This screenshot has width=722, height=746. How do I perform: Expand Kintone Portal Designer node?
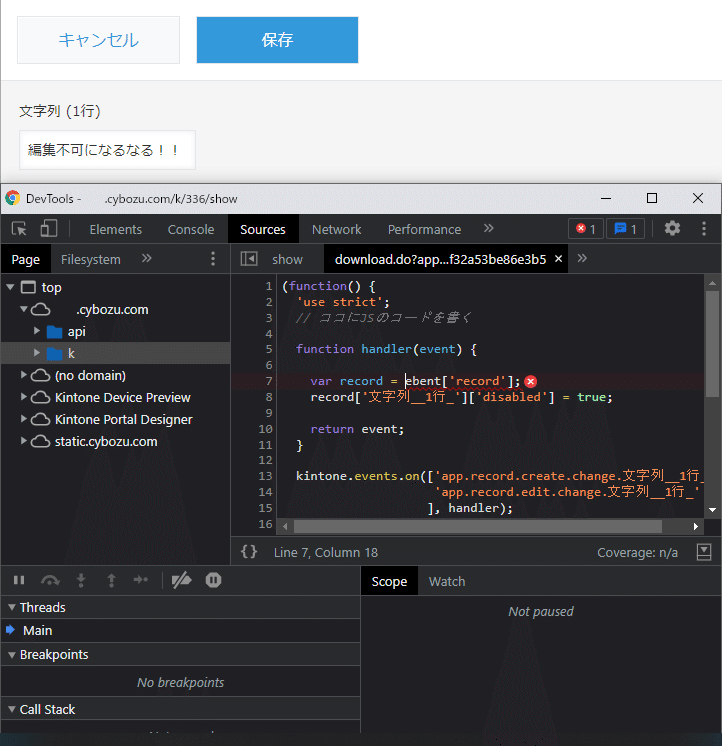[x=23, y=419]
